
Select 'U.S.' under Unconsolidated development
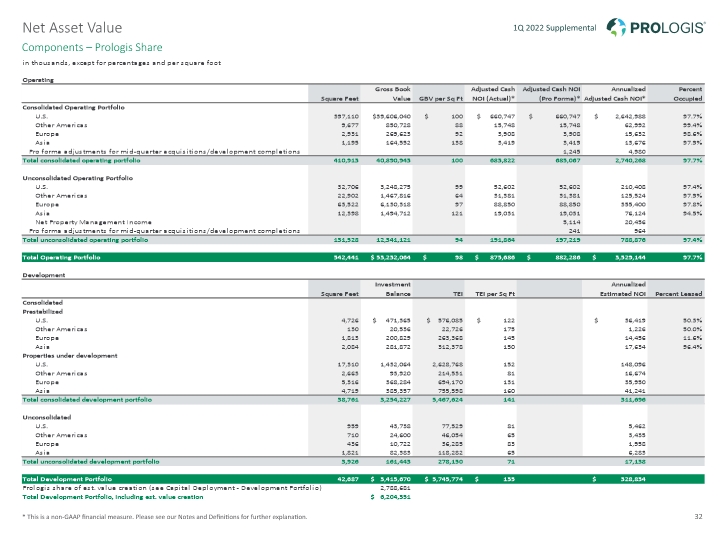pyautogui.click(x=41, y=426)
